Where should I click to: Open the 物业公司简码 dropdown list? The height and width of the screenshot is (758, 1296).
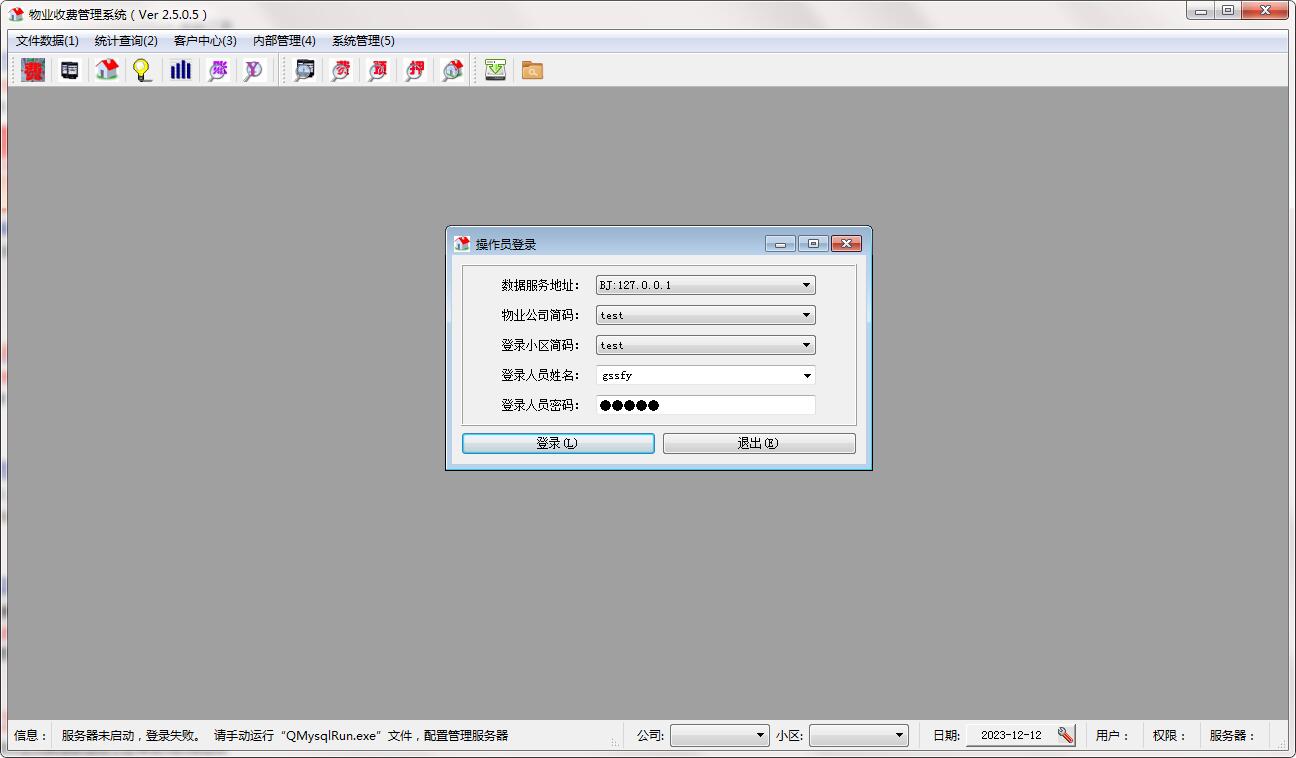point(806,314)
